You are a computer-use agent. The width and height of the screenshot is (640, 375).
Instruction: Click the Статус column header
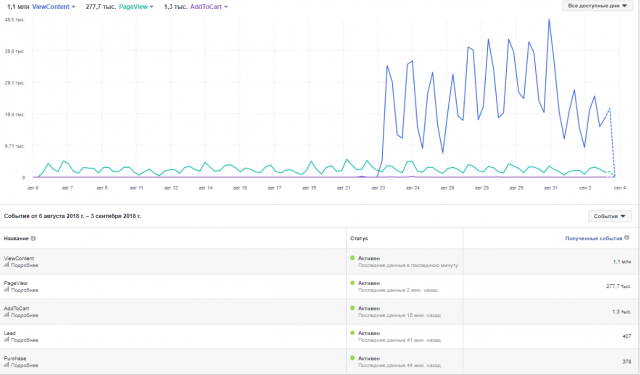(x=359, y=238)
